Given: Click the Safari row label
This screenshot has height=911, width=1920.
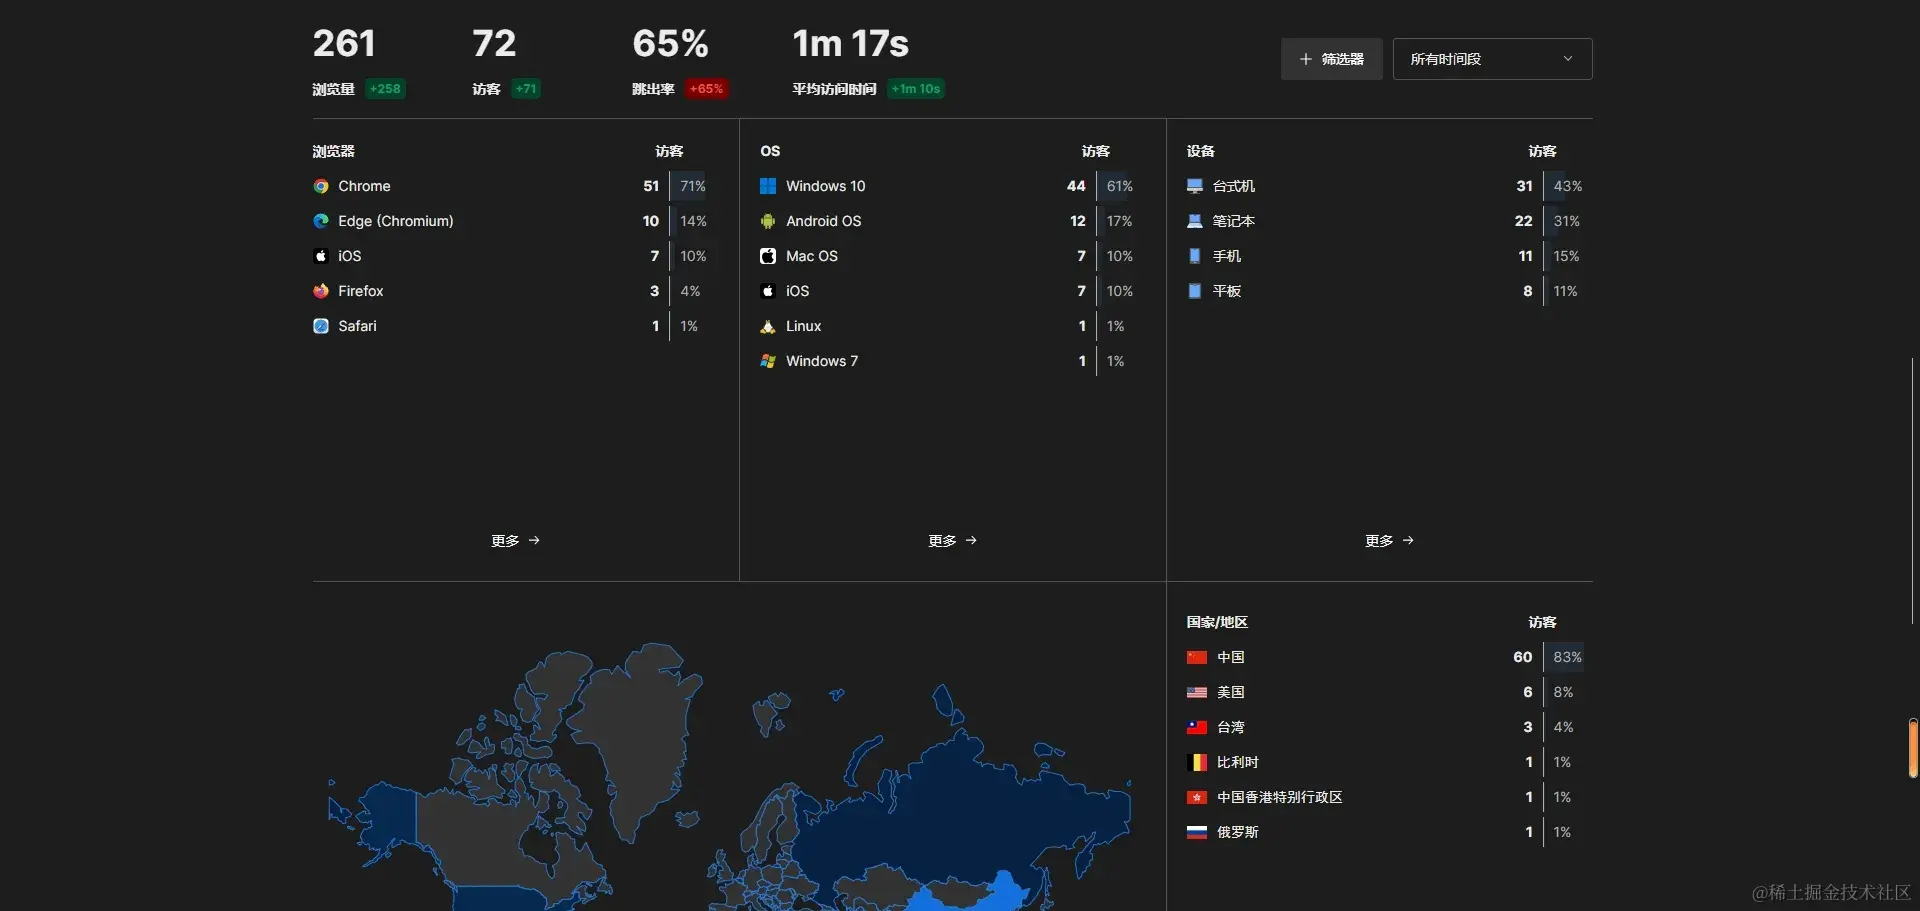Looking at the screenshot, I should click(357, 326).
